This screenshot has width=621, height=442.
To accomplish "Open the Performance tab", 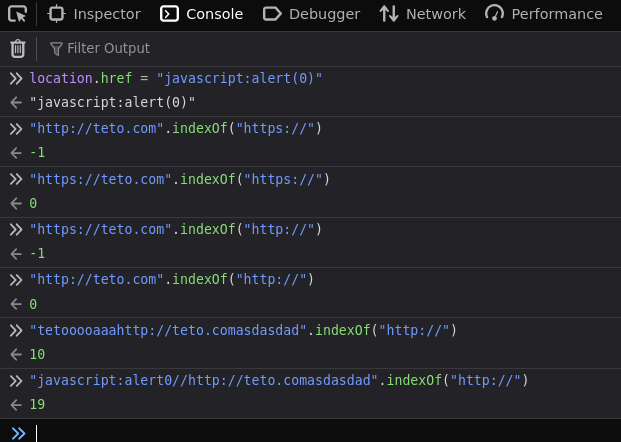I will (543, 14).
